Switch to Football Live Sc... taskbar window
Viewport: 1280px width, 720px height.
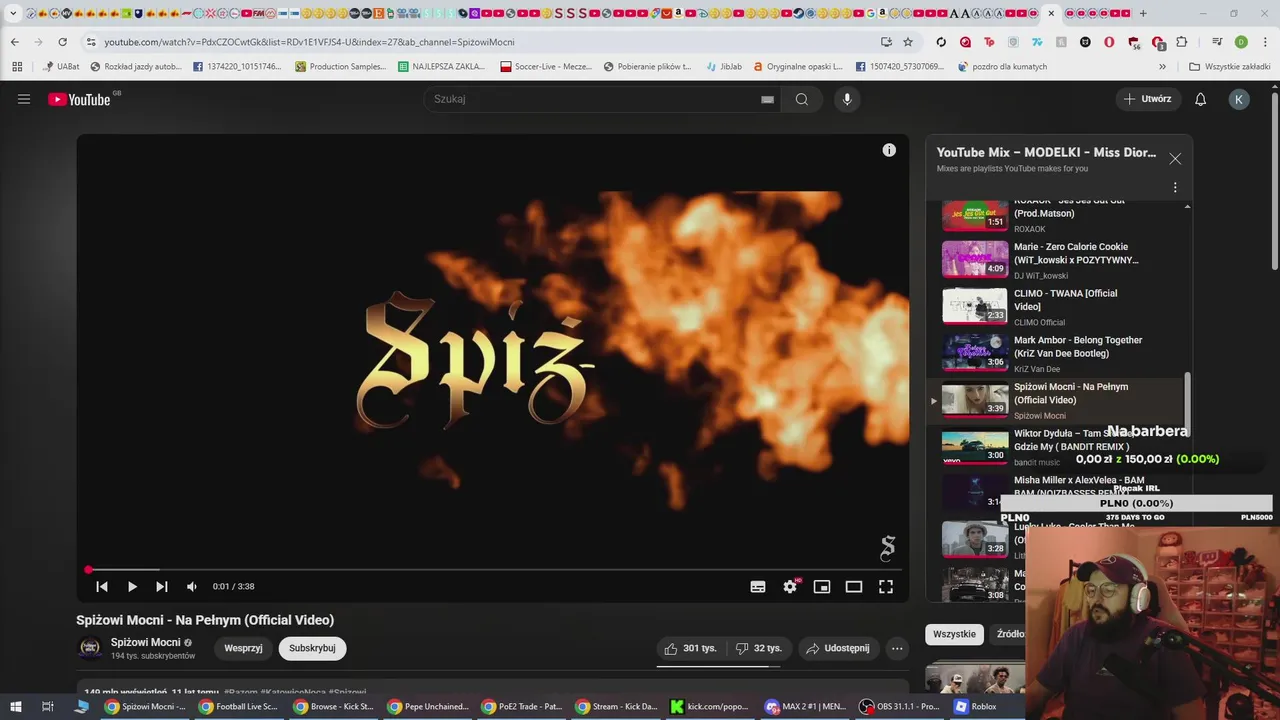point(238,706)
